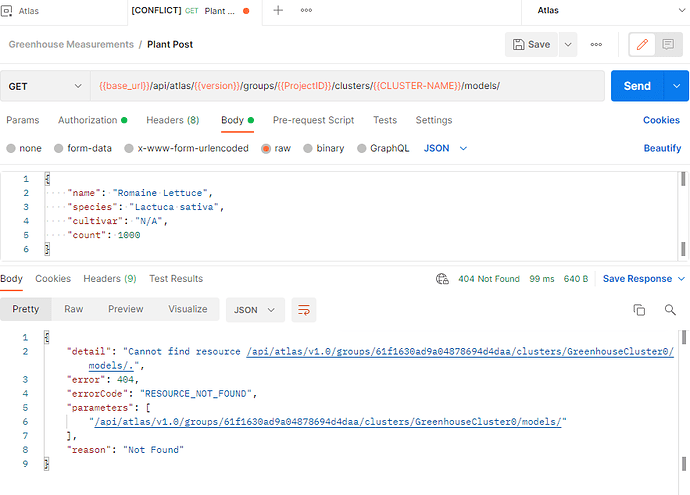Click the pencil edit mode icon

(x=642, y=45)
